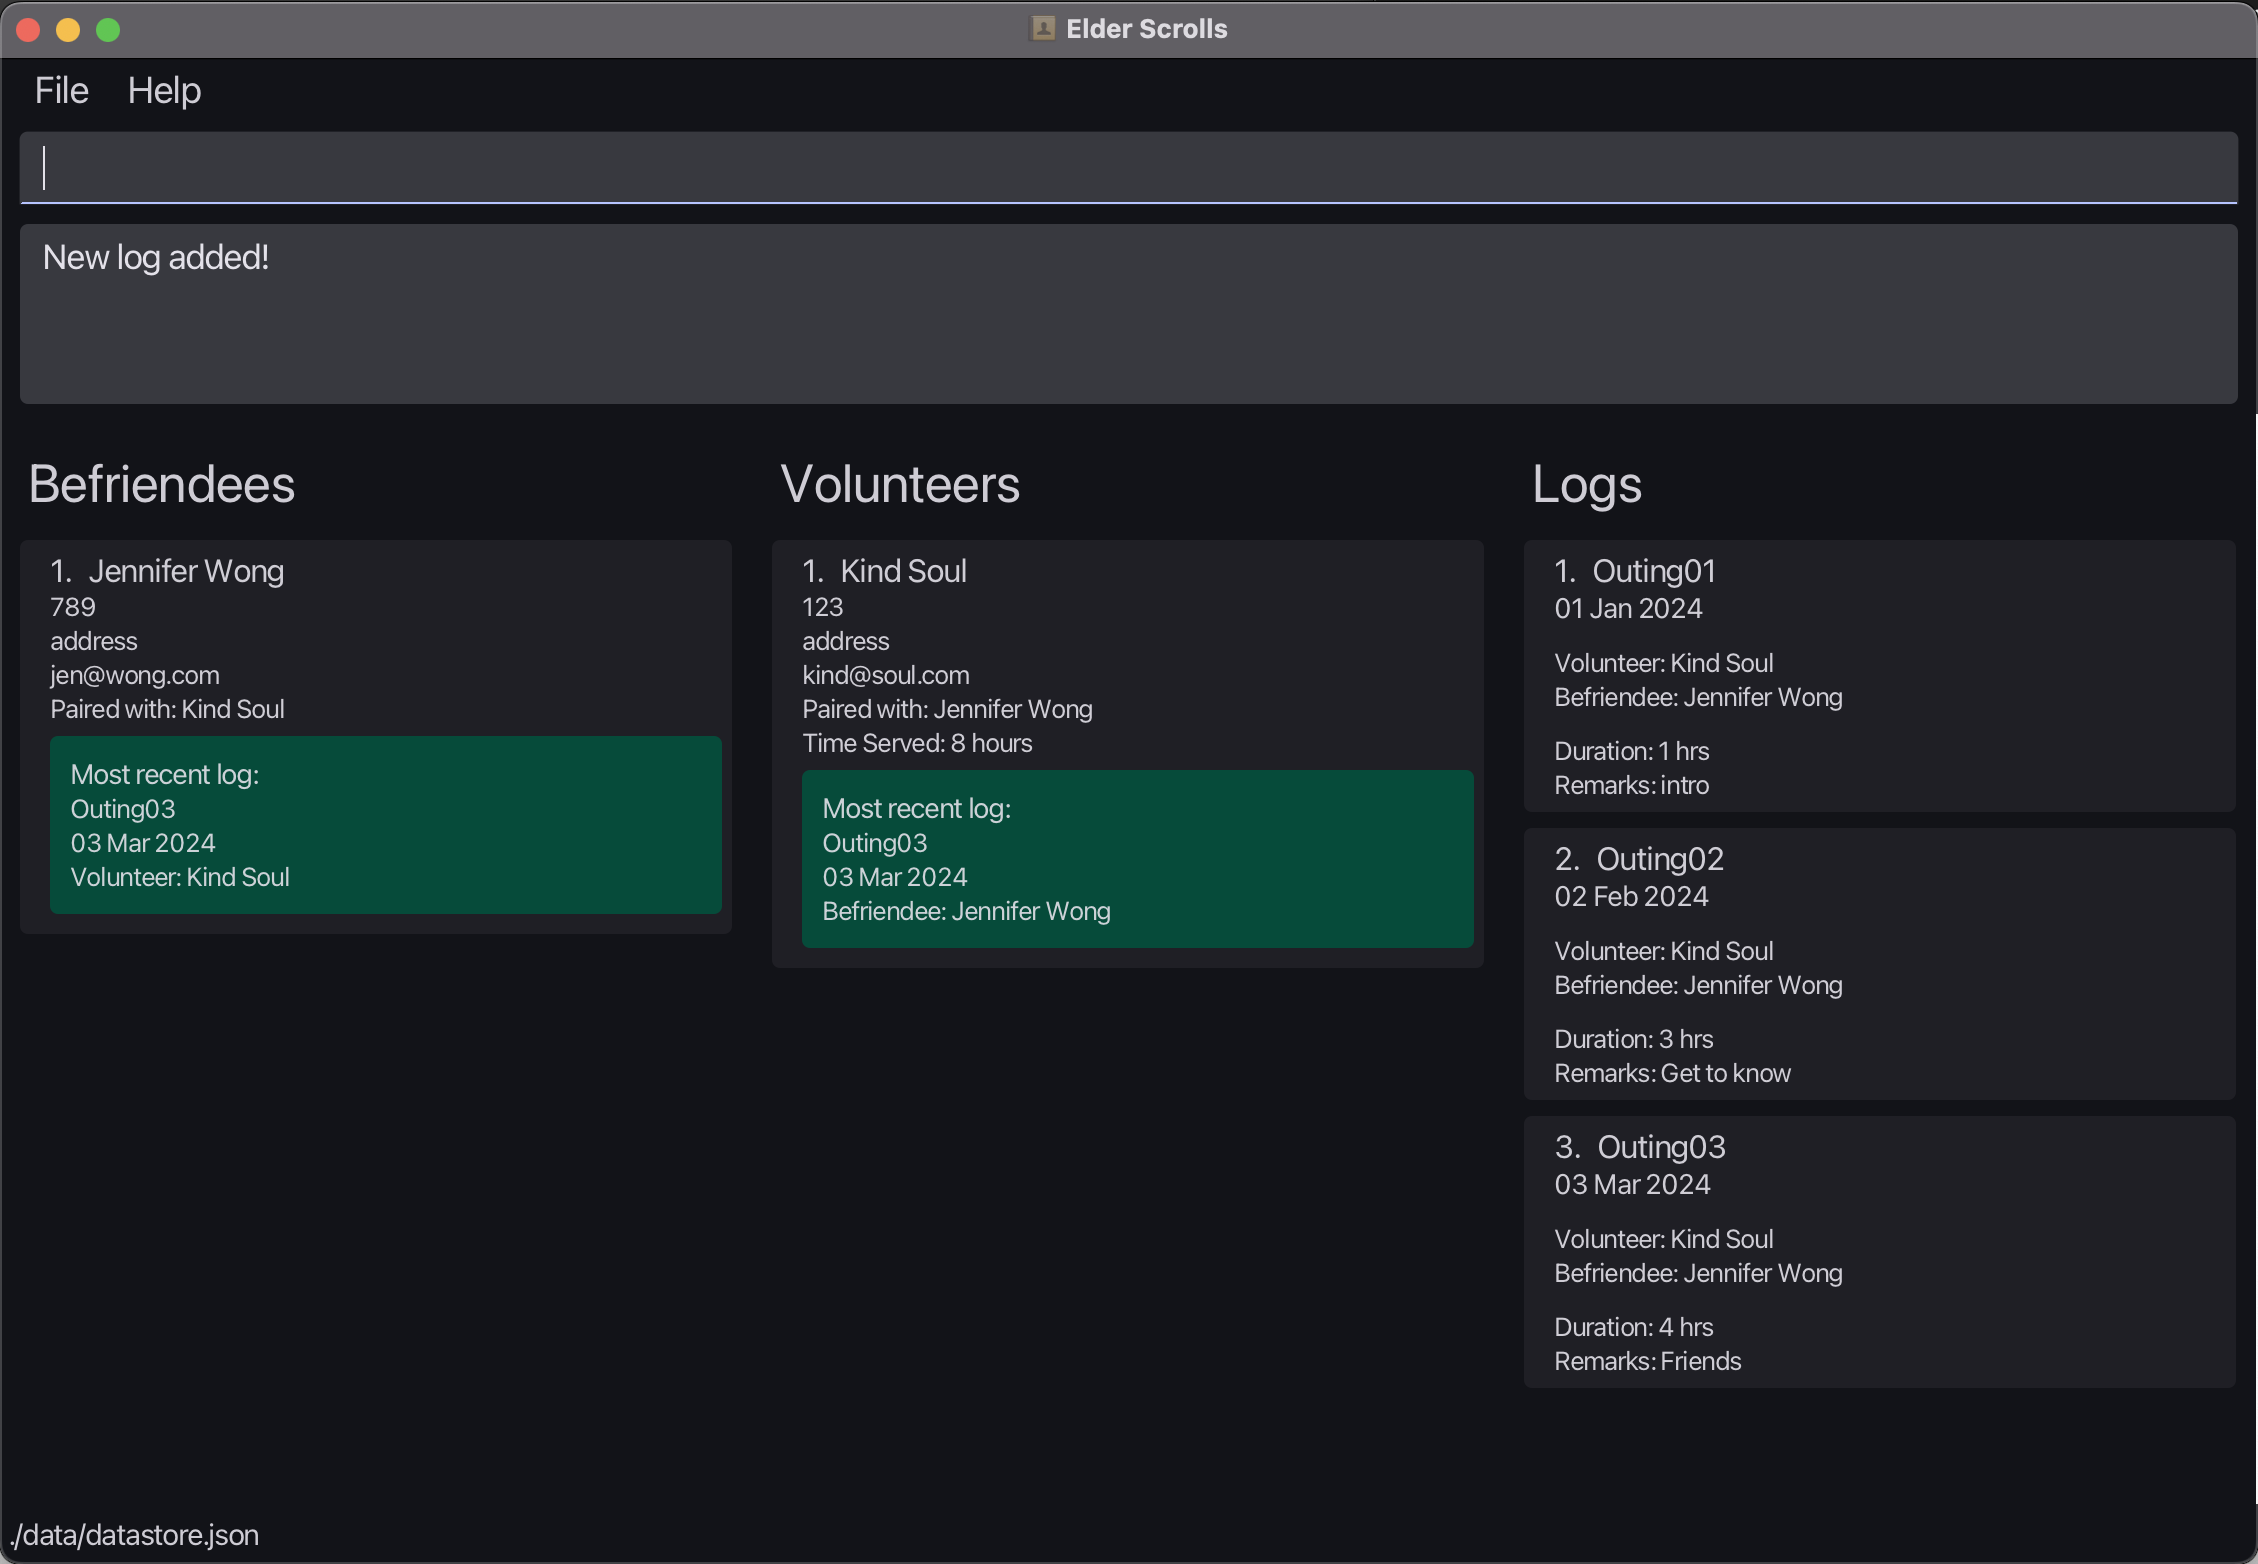This screenshot has height=1564, width=2258.
Task: Click Jennifer Wong's green most recent log box
Action: [x=385, y=825]
